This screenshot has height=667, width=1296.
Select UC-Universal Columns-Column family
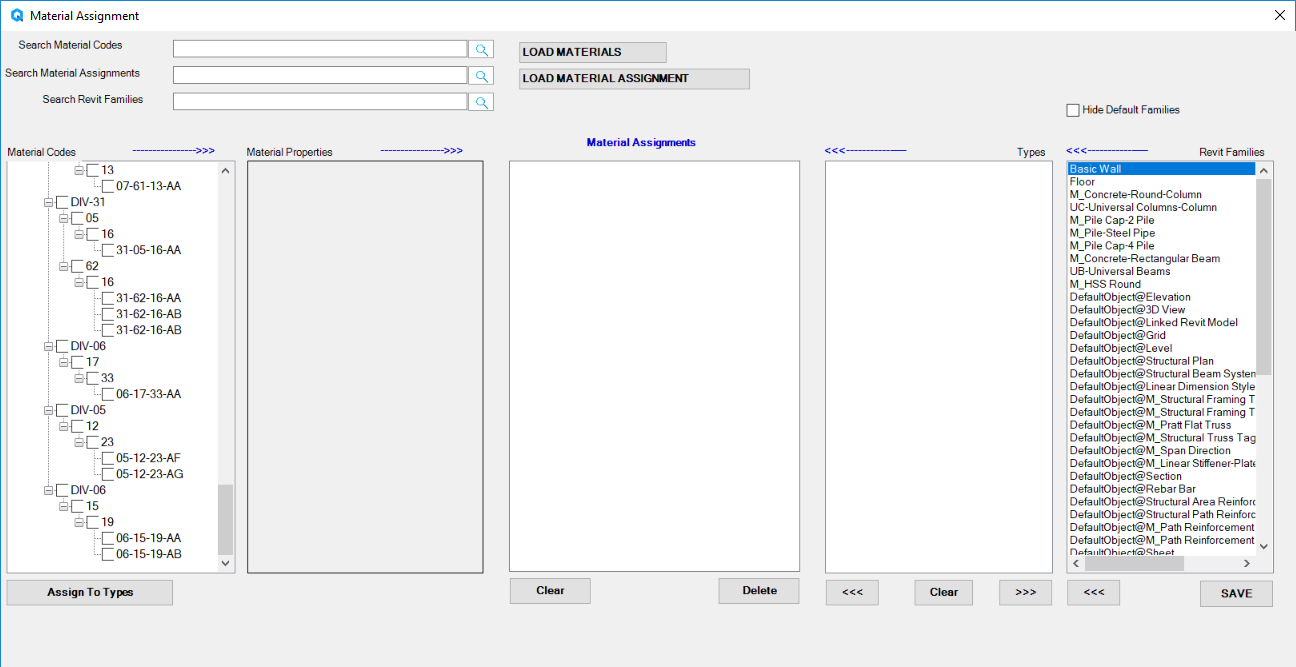[1161, 207]
